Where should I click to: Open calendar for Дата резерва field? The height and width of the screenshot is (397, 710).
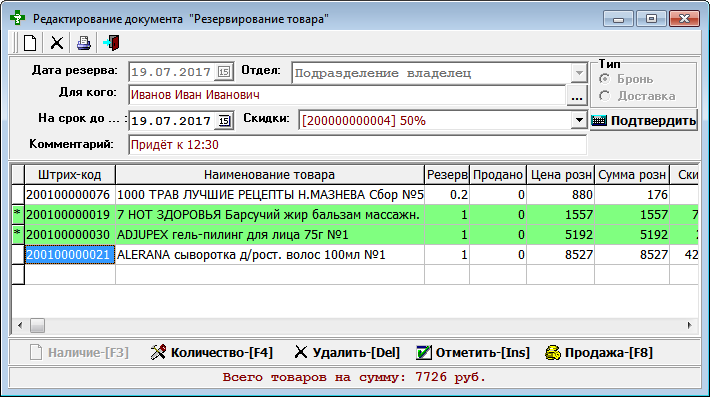point(224,72)
